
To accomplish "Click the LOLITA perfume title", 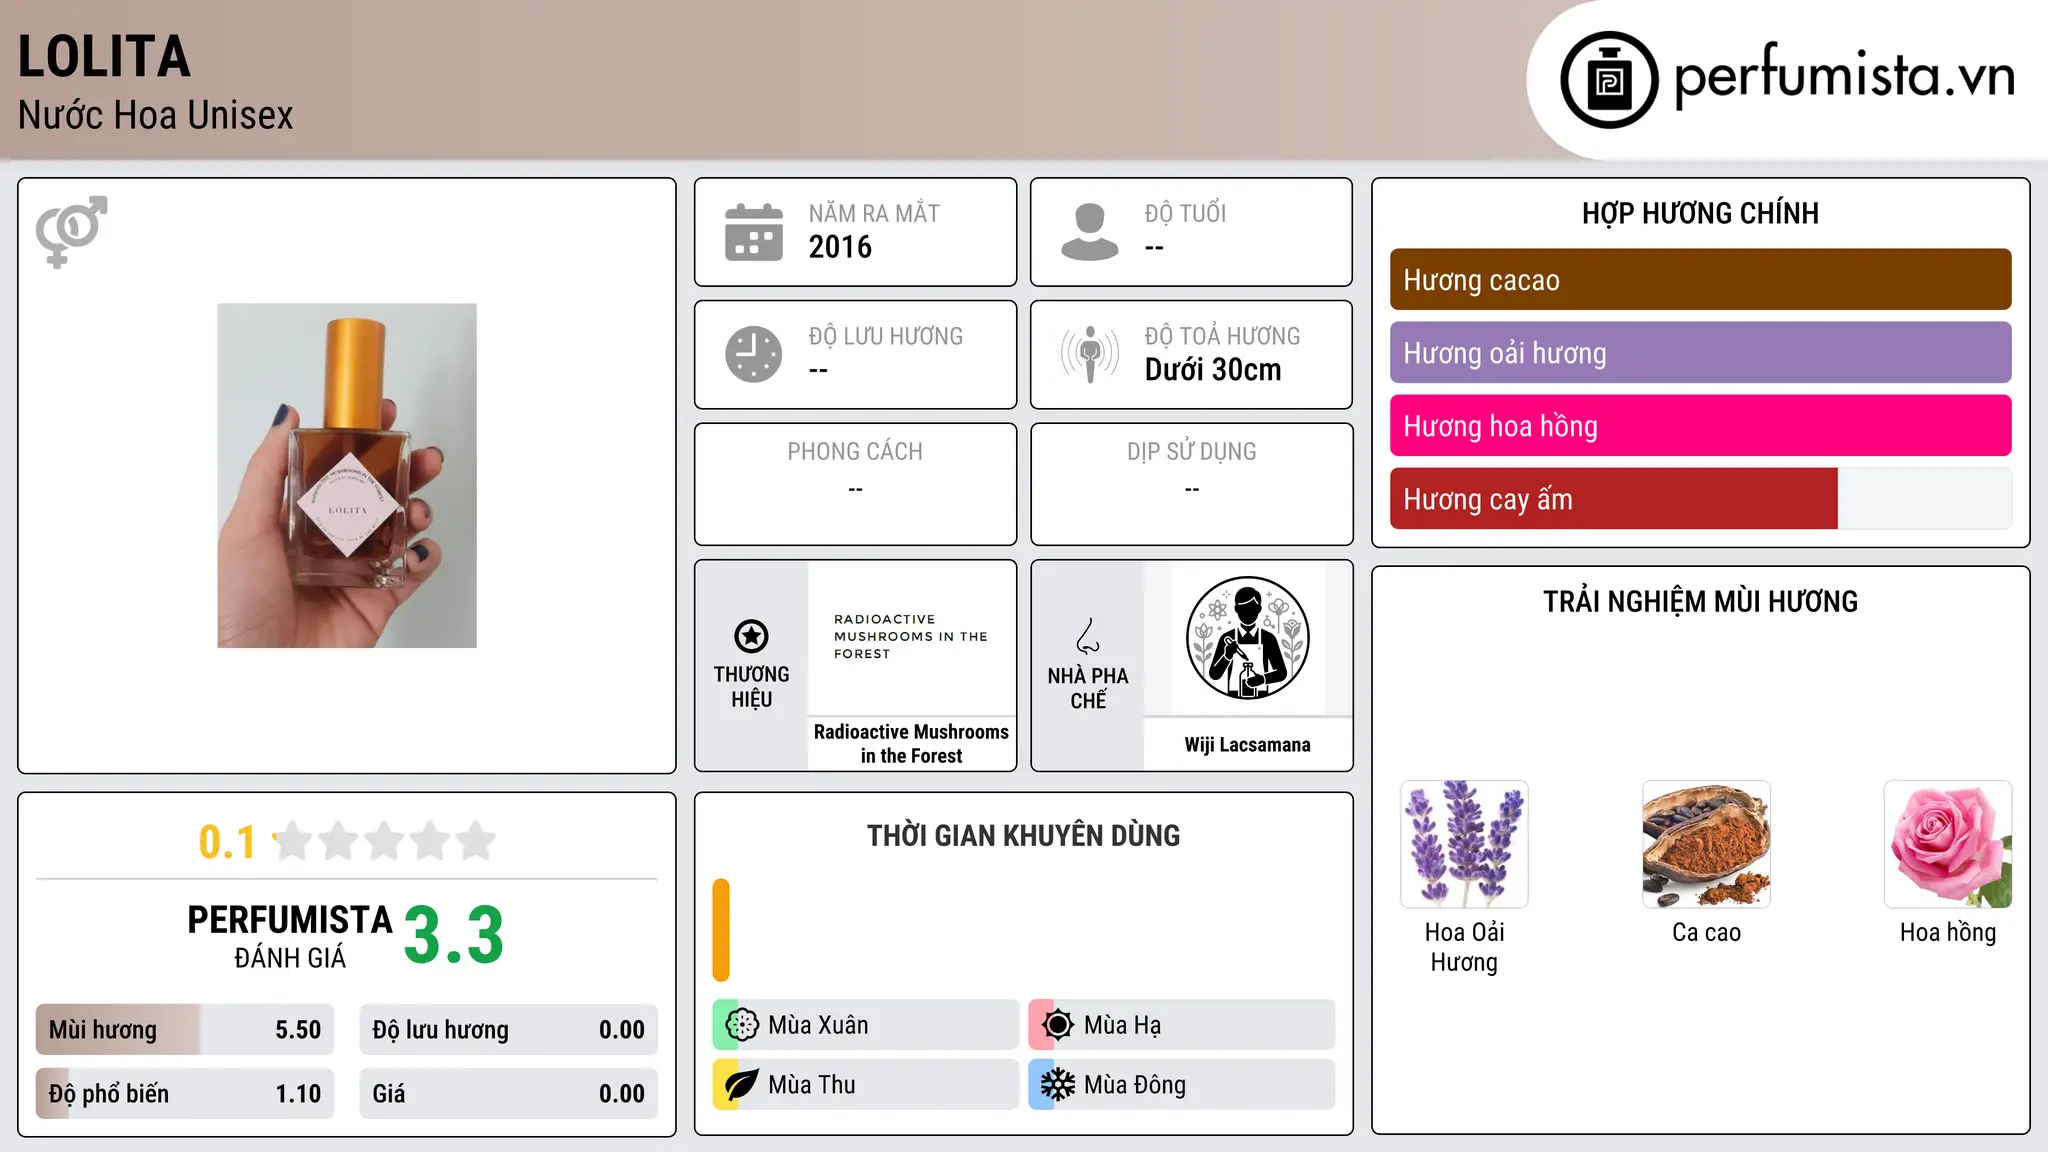I will point(104,57).
